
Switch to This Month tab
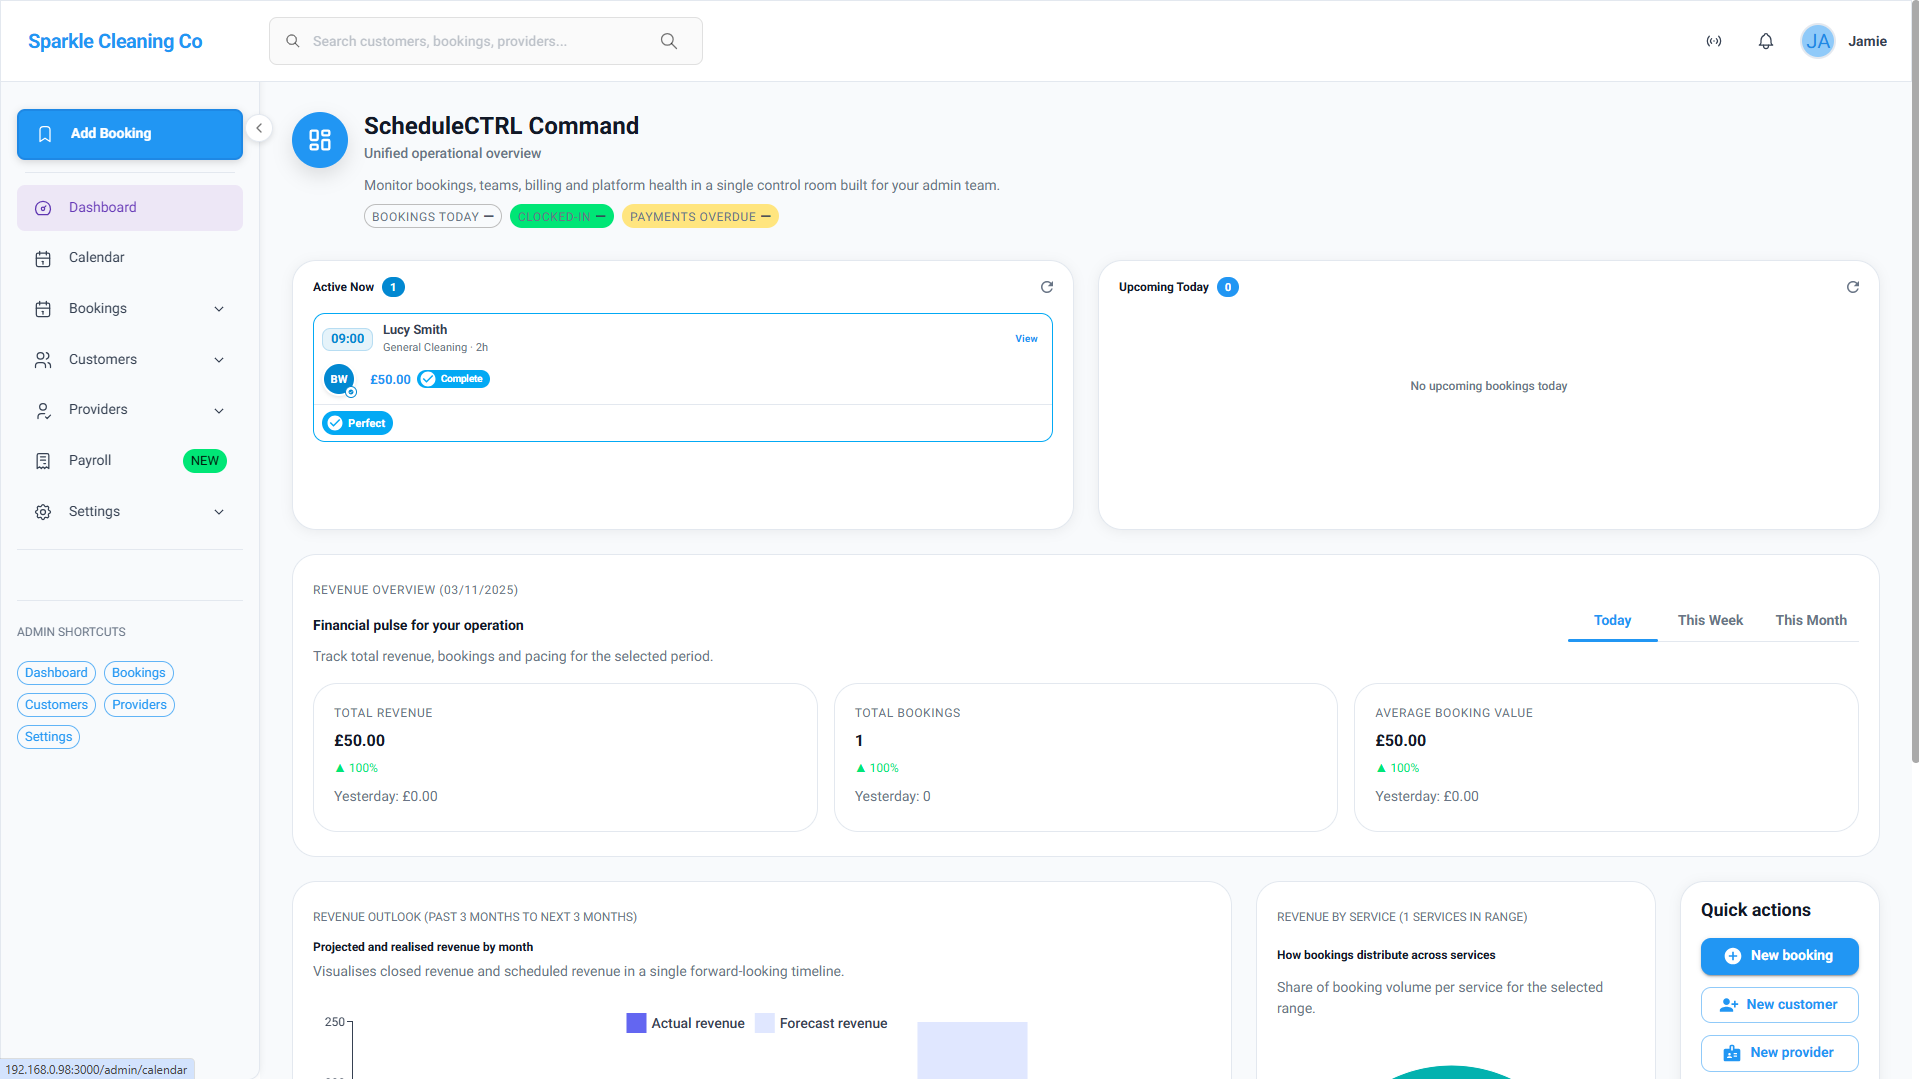coord(1811,620)
